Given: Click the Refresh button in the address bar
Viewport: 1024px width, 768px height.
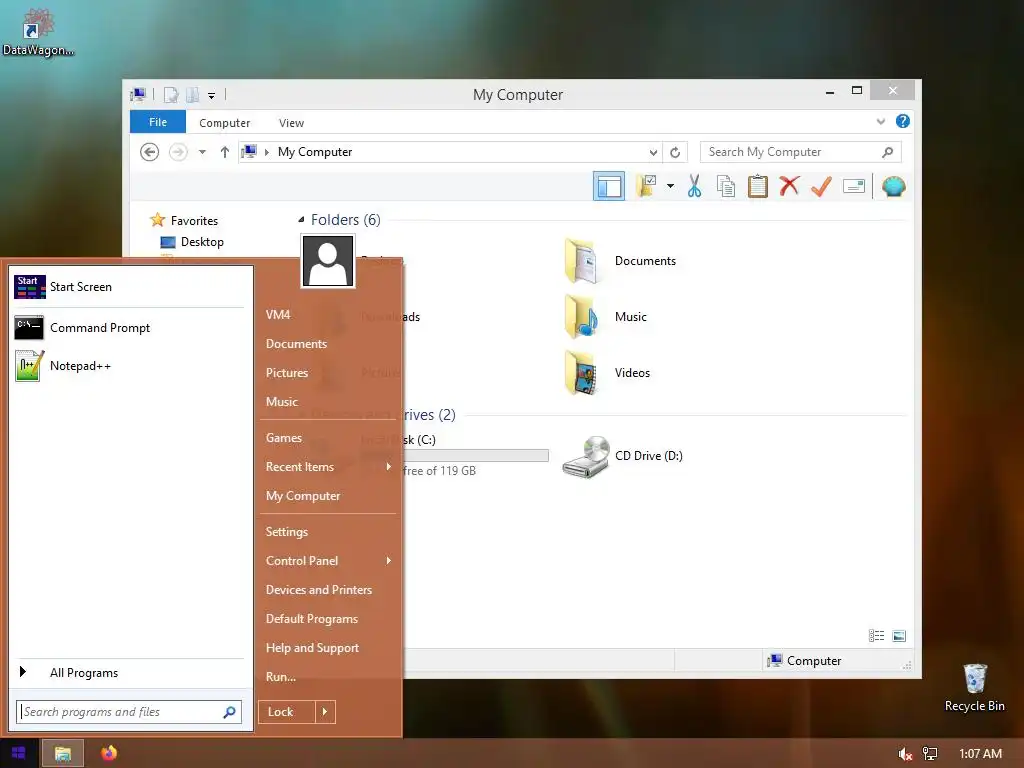Looking at the screenshot, I should tap(675, 152).
